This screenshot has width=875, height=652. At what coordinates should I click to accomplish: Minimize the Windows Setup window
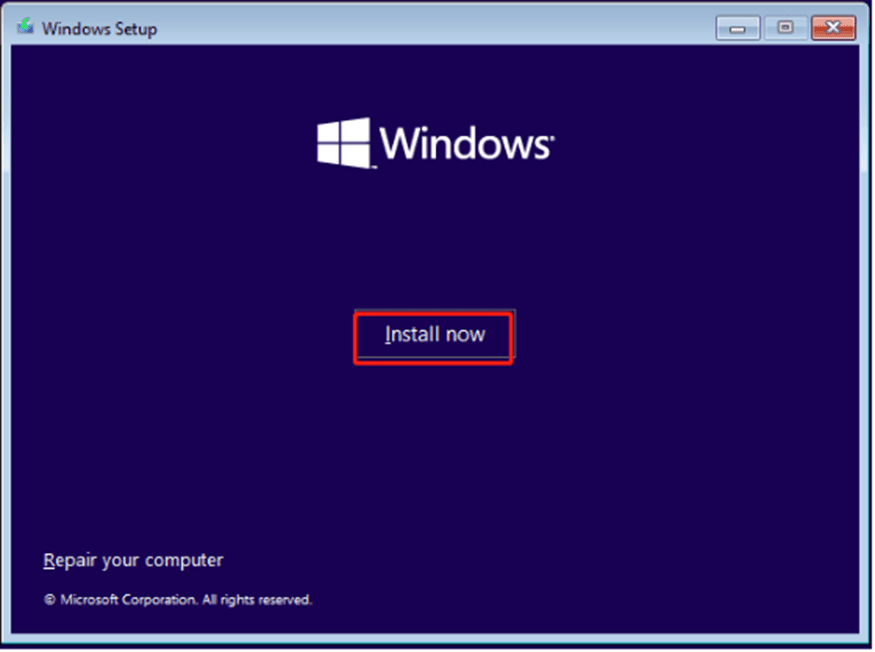coord(740,28)
